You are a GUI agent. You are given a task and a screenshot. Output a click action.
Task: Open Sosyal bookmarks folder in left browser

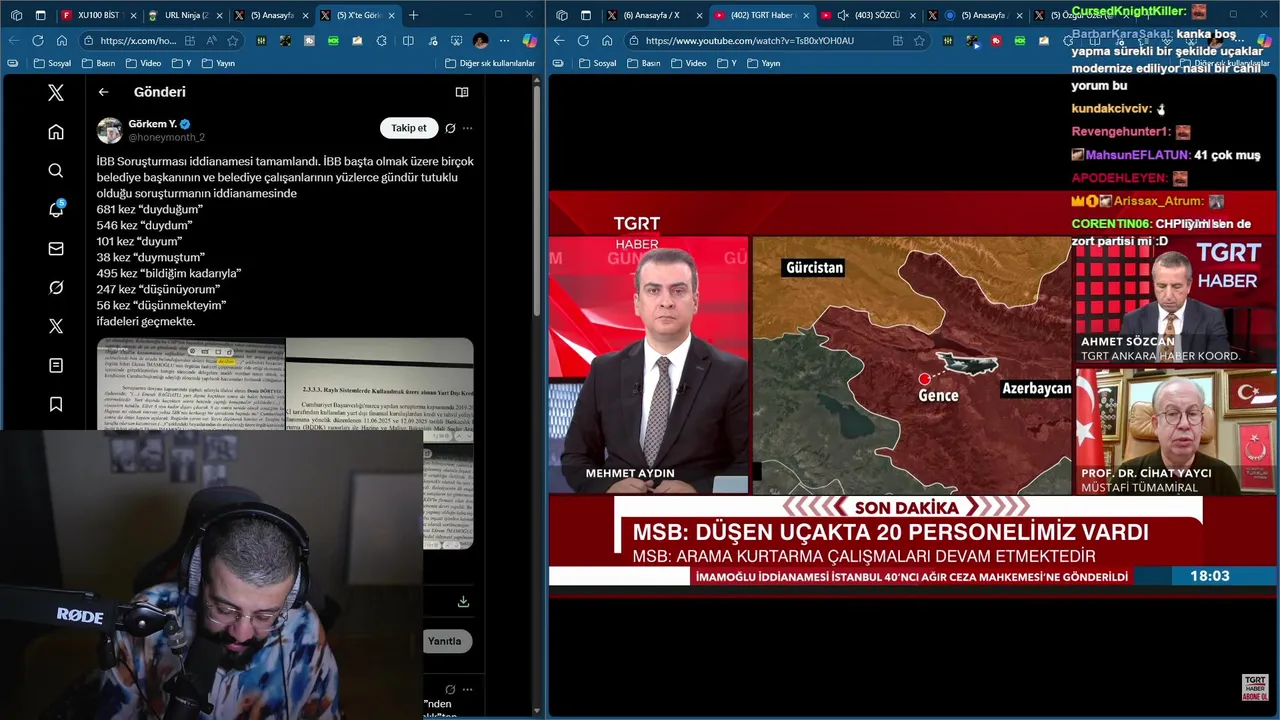(53, 63)
